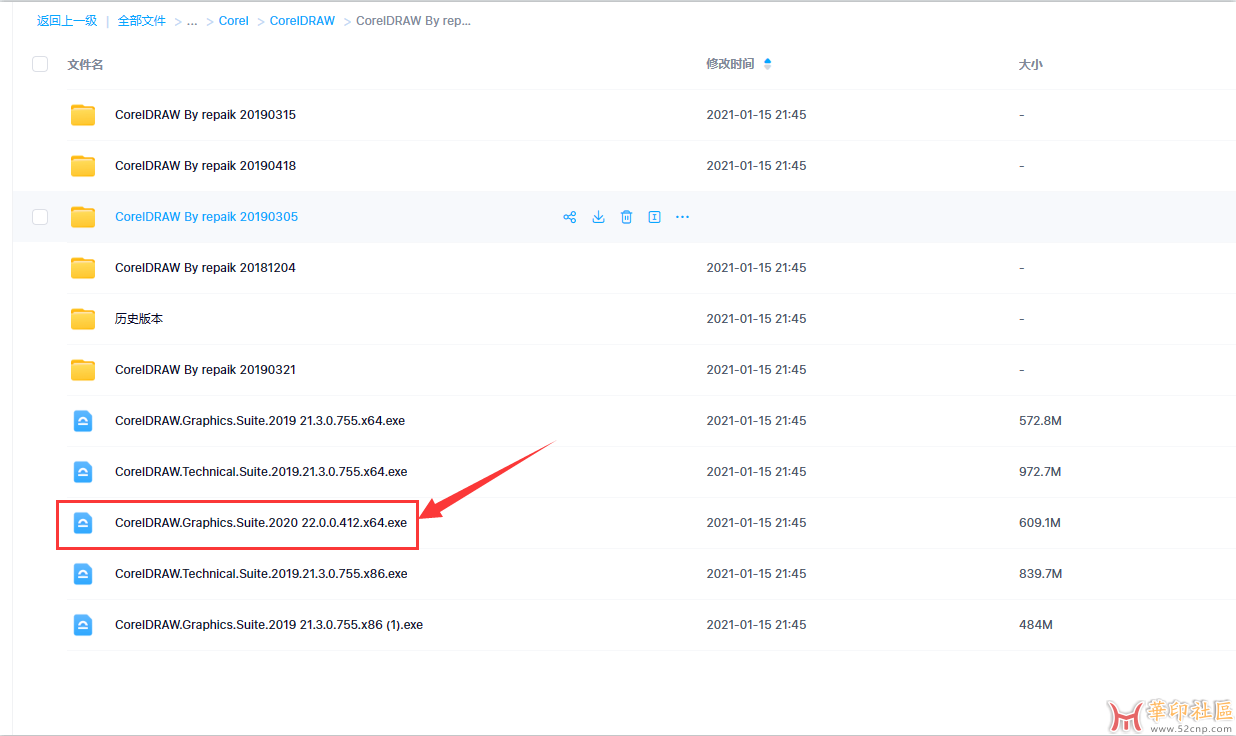Screen dimensions: 1236x736
Task: Click folder icon of CorelDRAW By repaik 20190315
Action: (83, 115)
